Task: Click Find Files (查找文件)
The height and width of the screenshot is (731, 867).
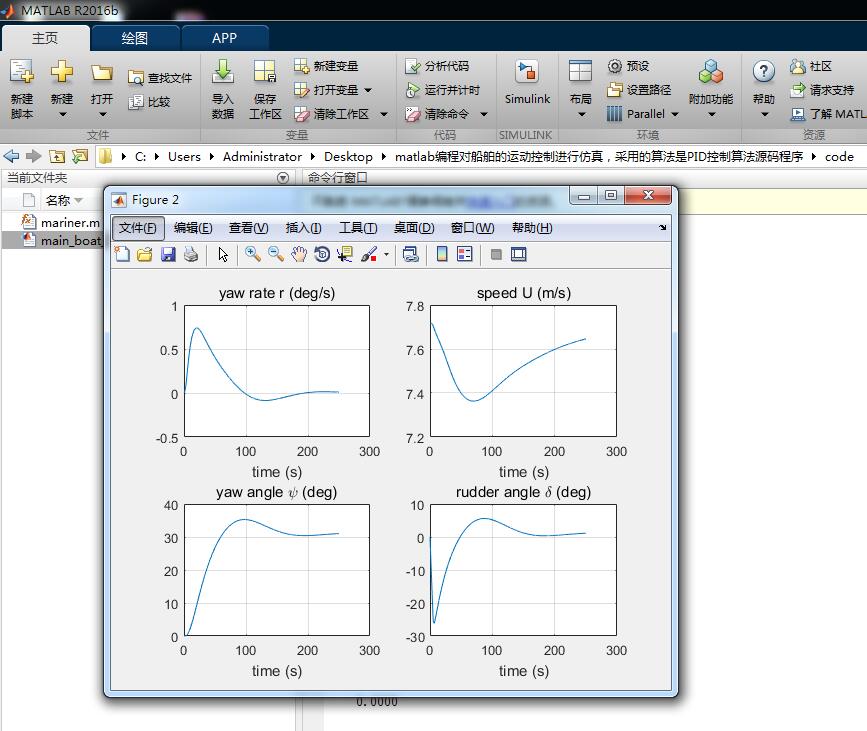Action: point(160,78)
